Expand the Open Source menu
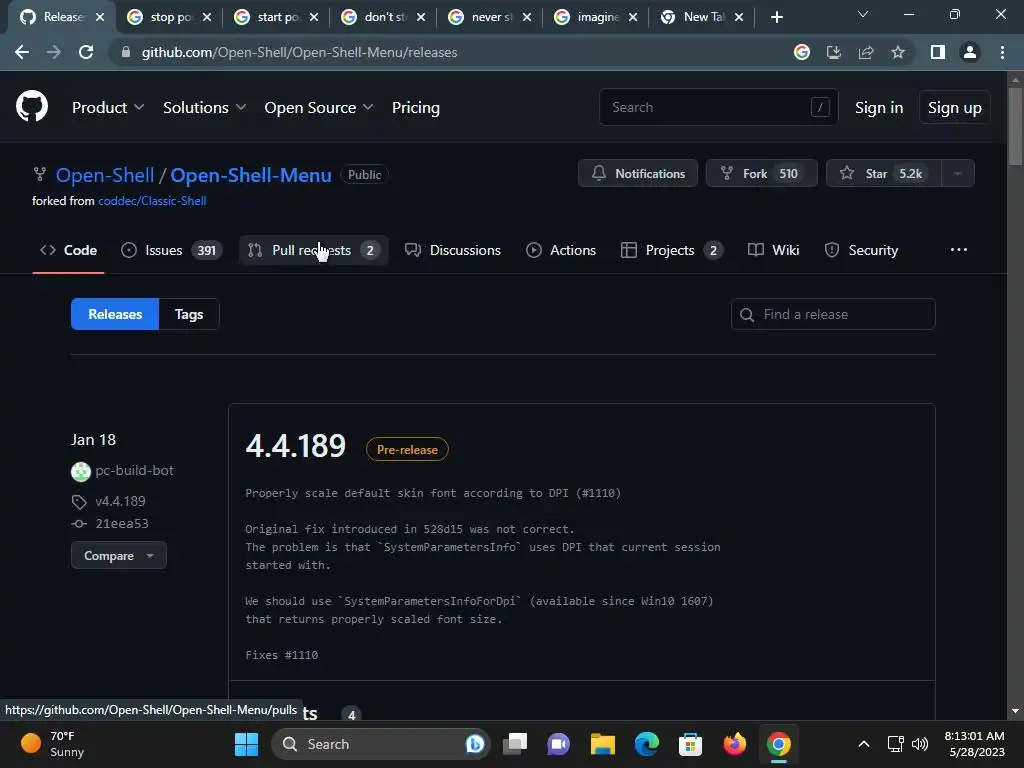 pyautogui.click(x=319, y=107)
